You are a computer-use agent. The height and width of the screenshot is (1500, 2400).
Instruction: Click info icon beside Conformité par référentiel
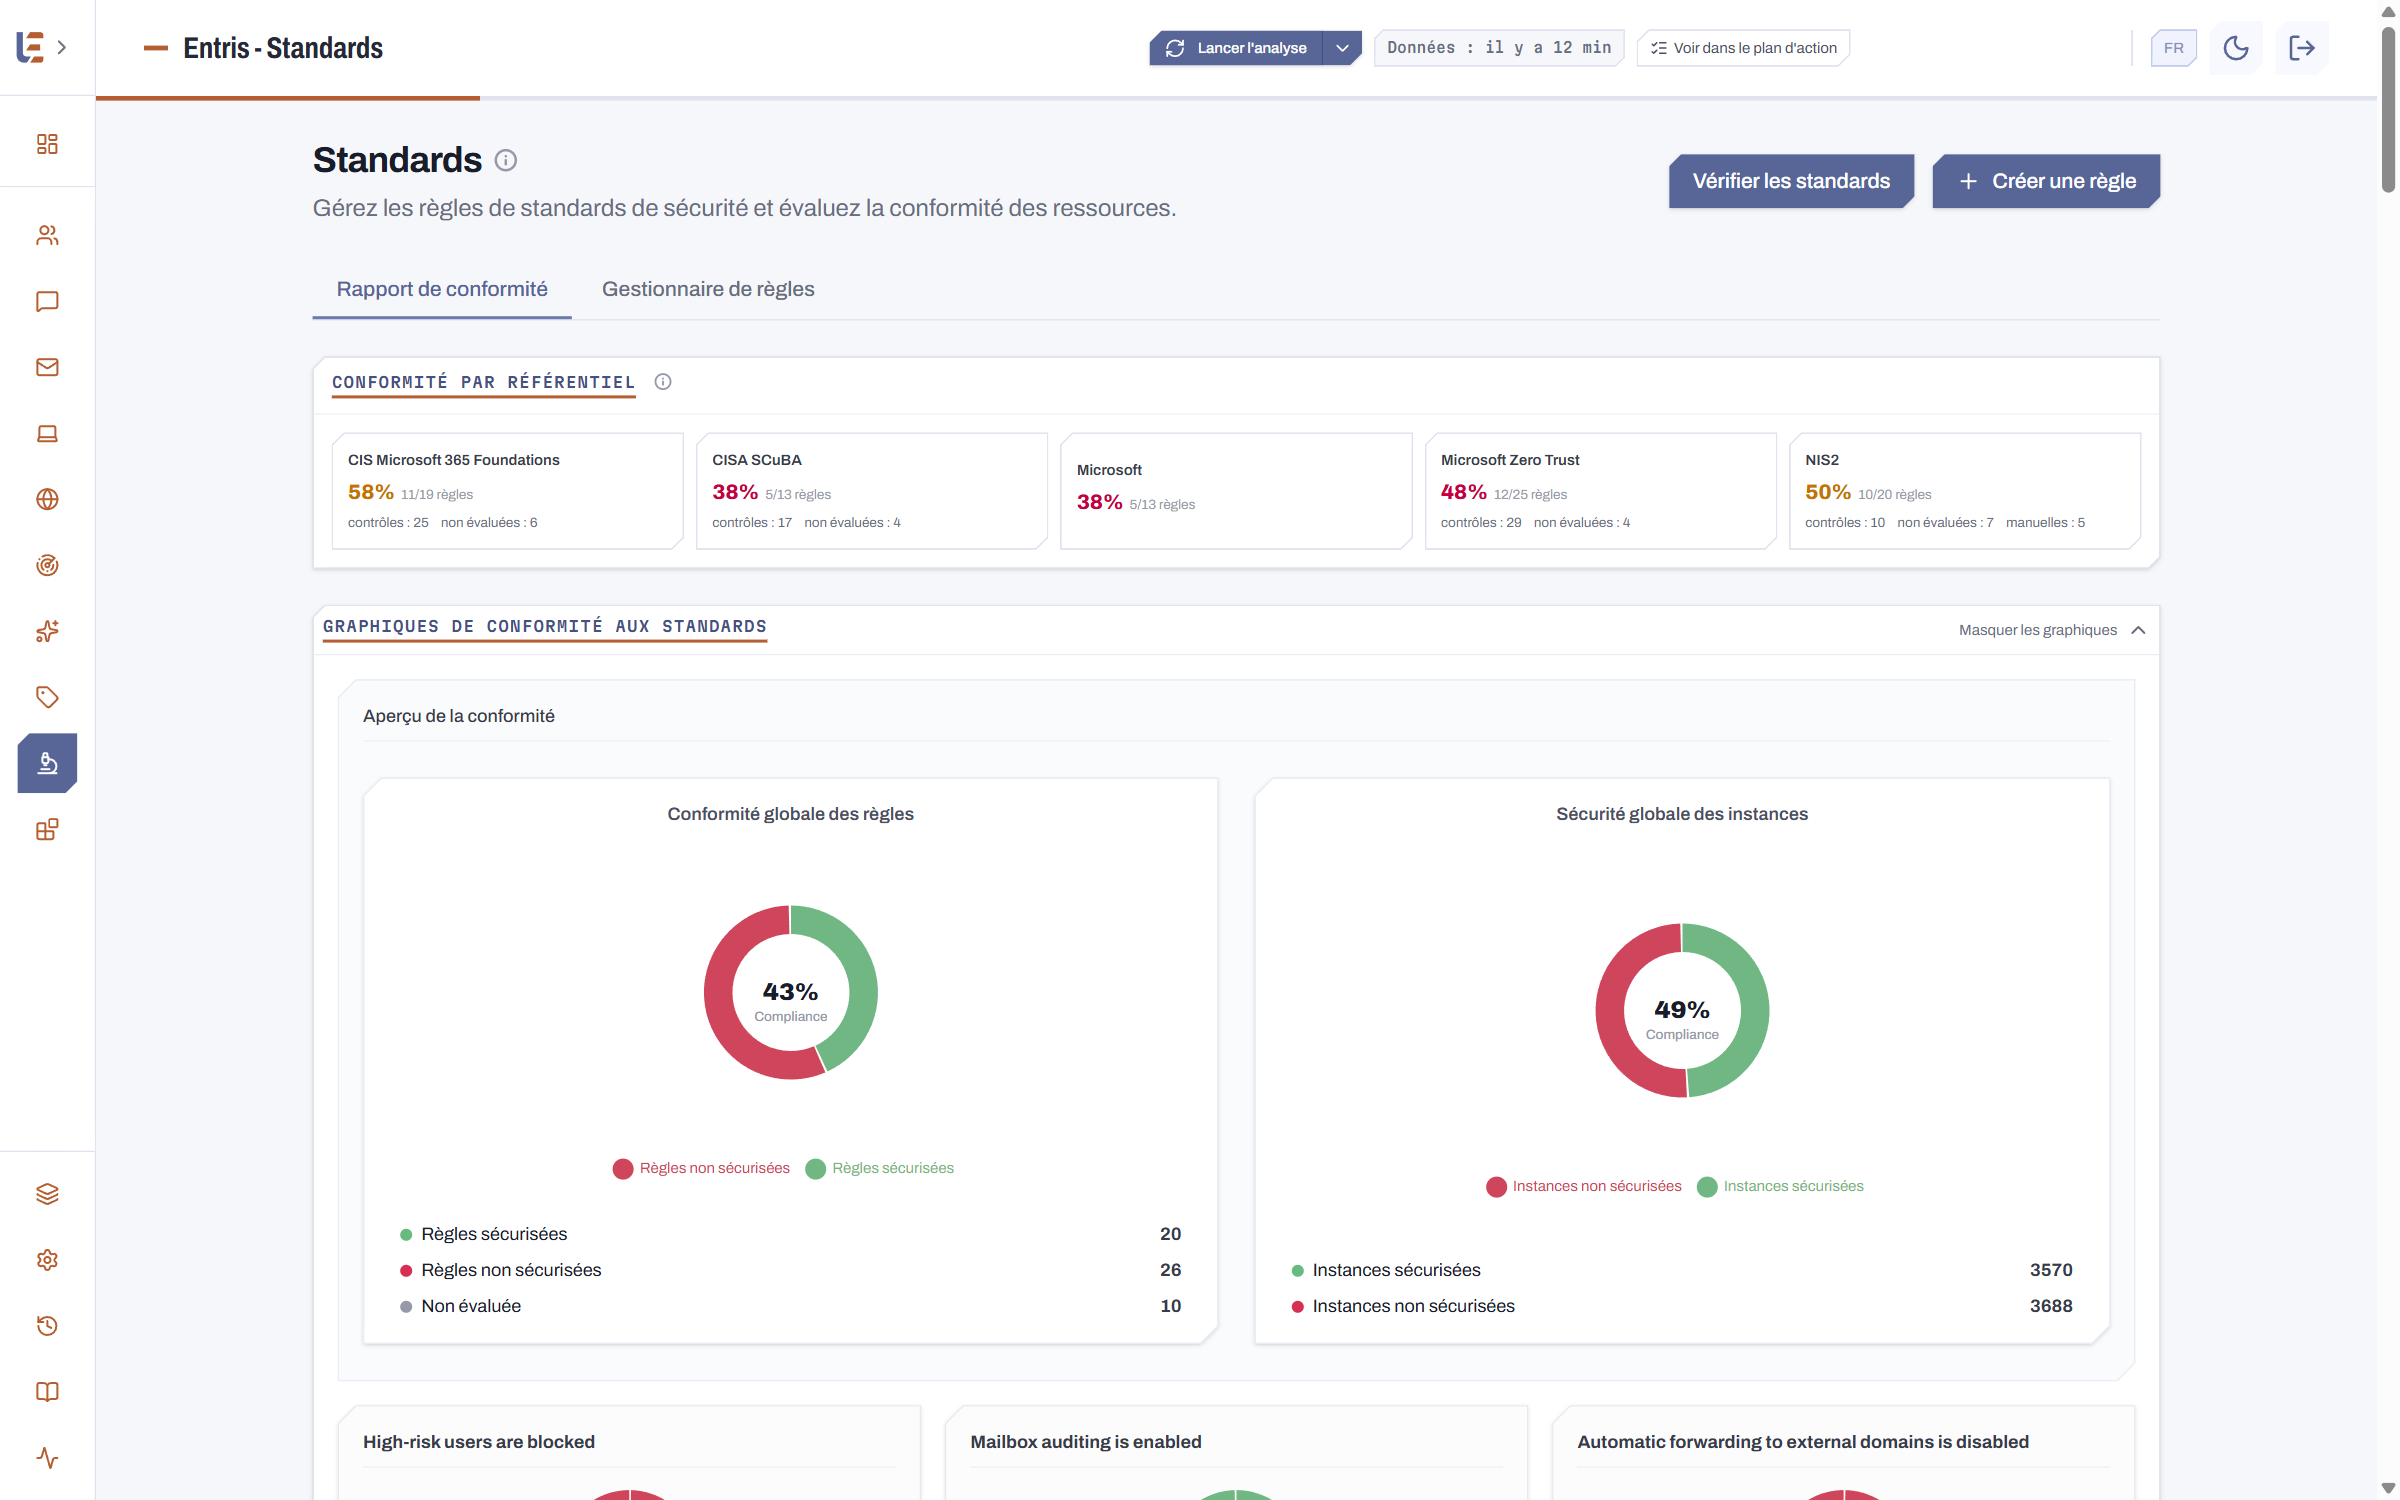pyautogui.click(x=663, y=382)
